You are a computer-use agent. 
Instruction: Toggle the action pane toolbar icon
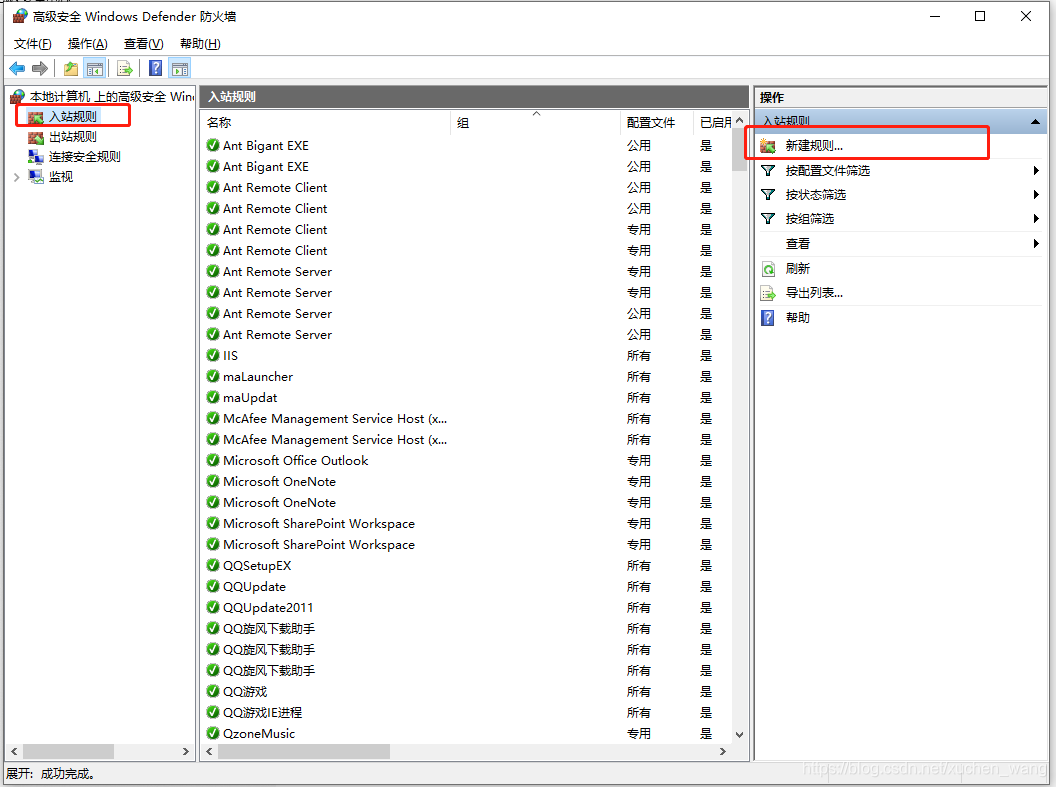[180, 69]
